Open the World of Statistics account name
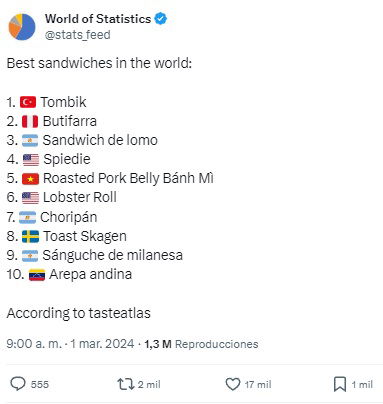This screenshot has height=404, width=383. click(98, 19)
